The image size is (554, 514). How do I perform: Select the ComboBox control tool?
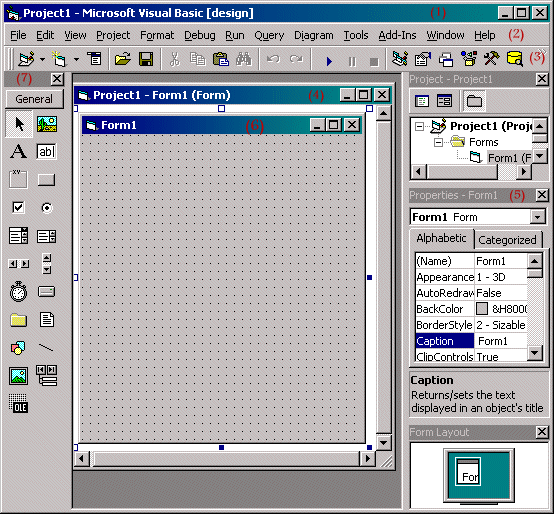[18, 236]
